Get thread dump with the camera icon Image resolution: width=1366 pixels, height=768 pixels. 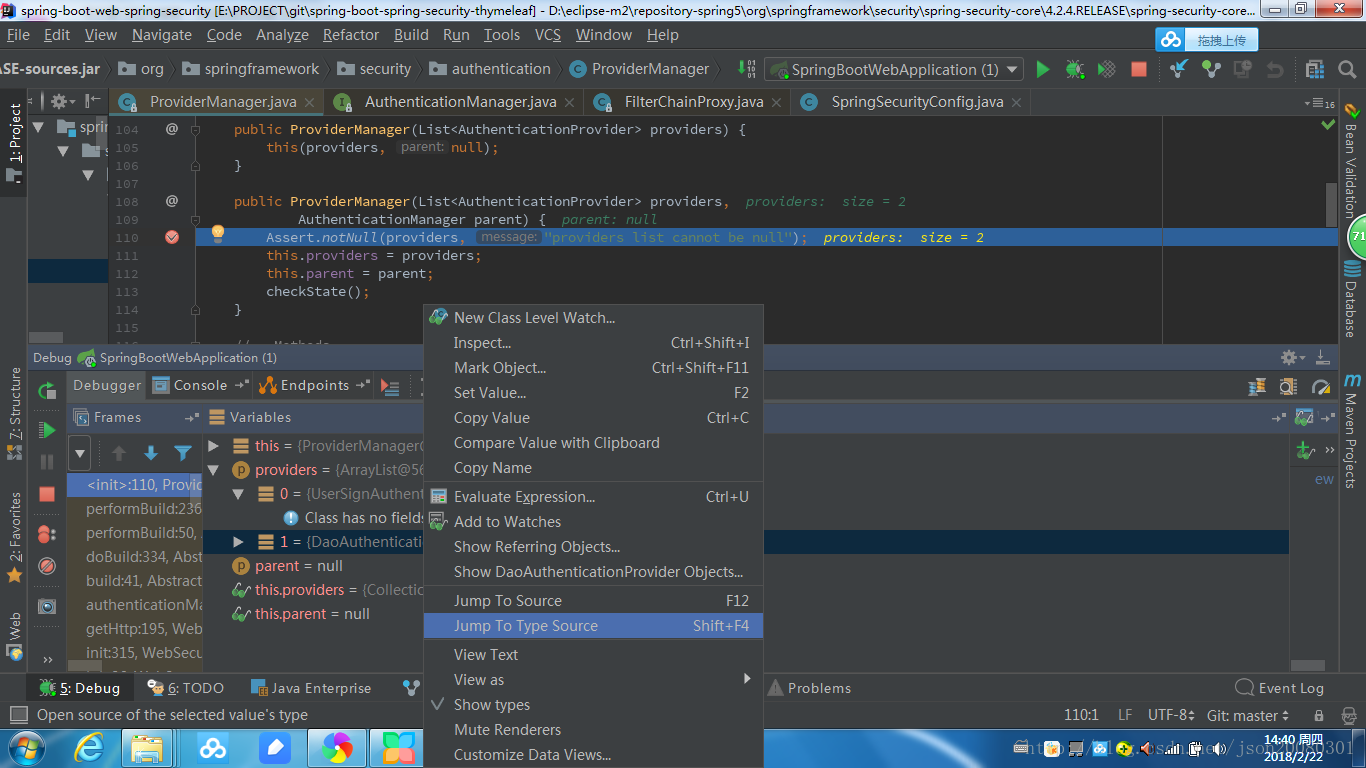47,606
